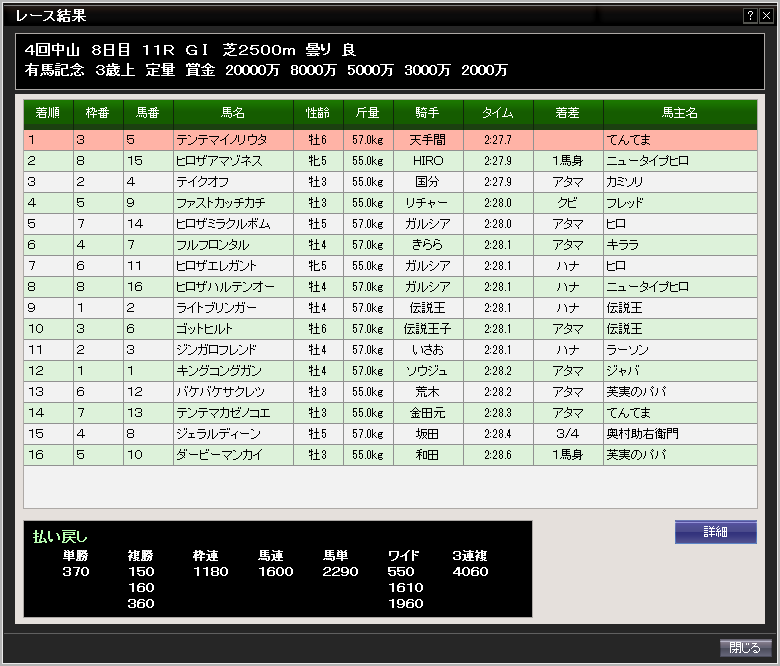Image resolution: width=780 pixels, height=666 pixels.
Task: Click the 馬番 column header
Action: [x=148, y=114]
